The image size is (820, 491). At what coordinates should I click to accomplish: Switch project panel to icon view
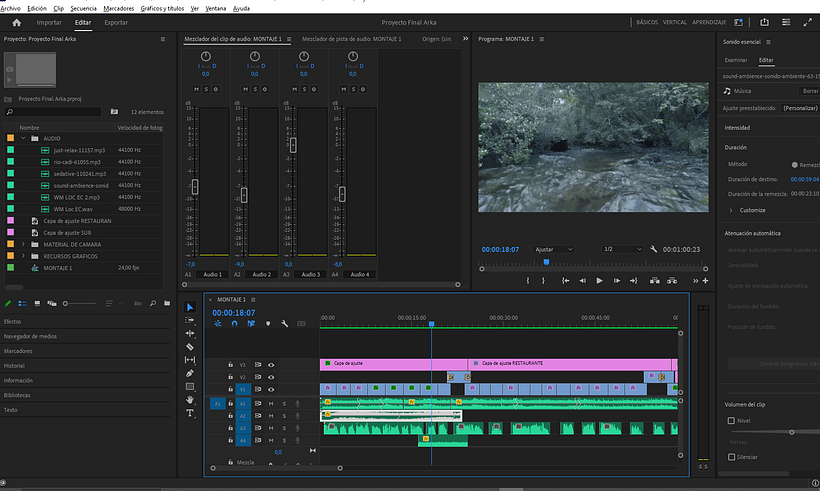pos(37,303)
